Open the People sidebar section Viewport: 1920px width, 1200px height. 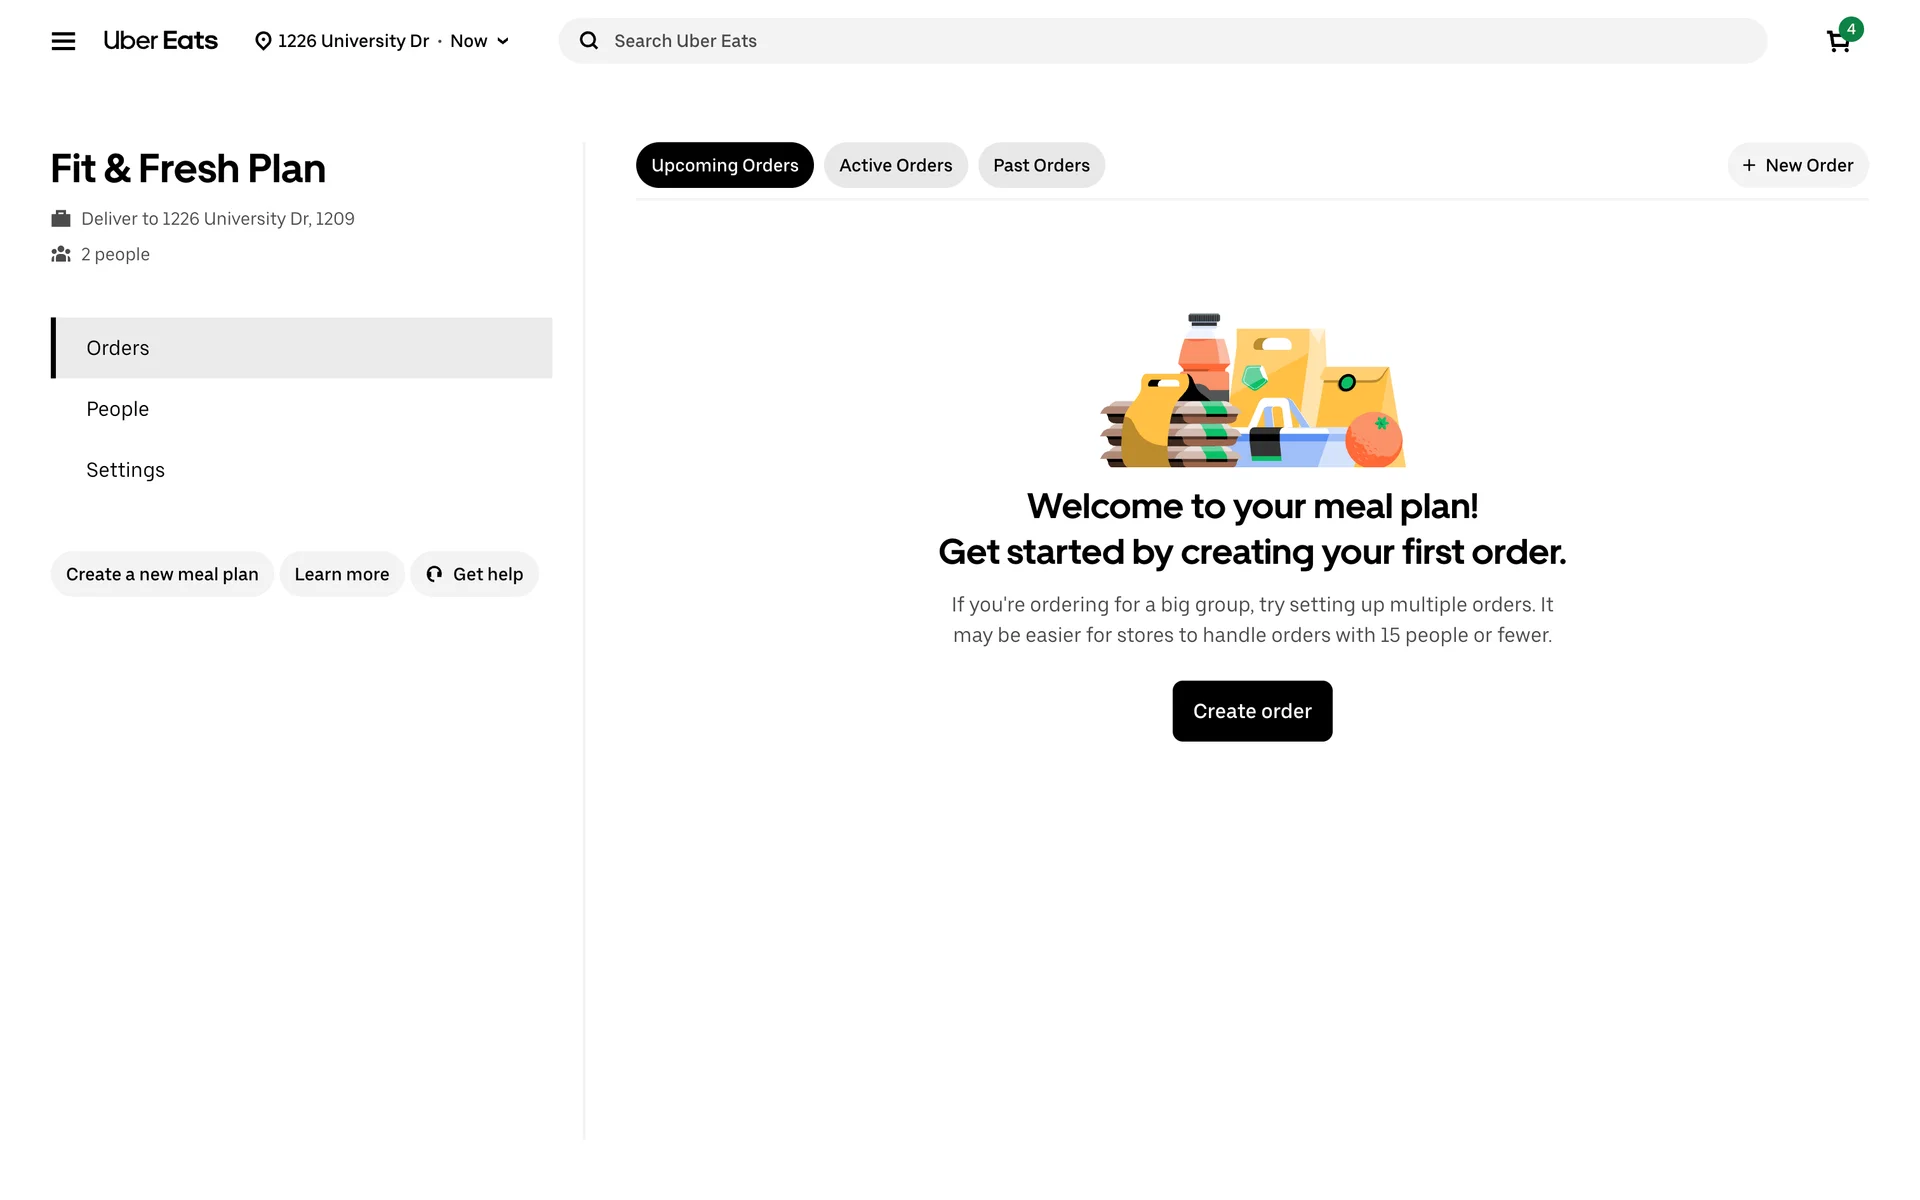117,409
